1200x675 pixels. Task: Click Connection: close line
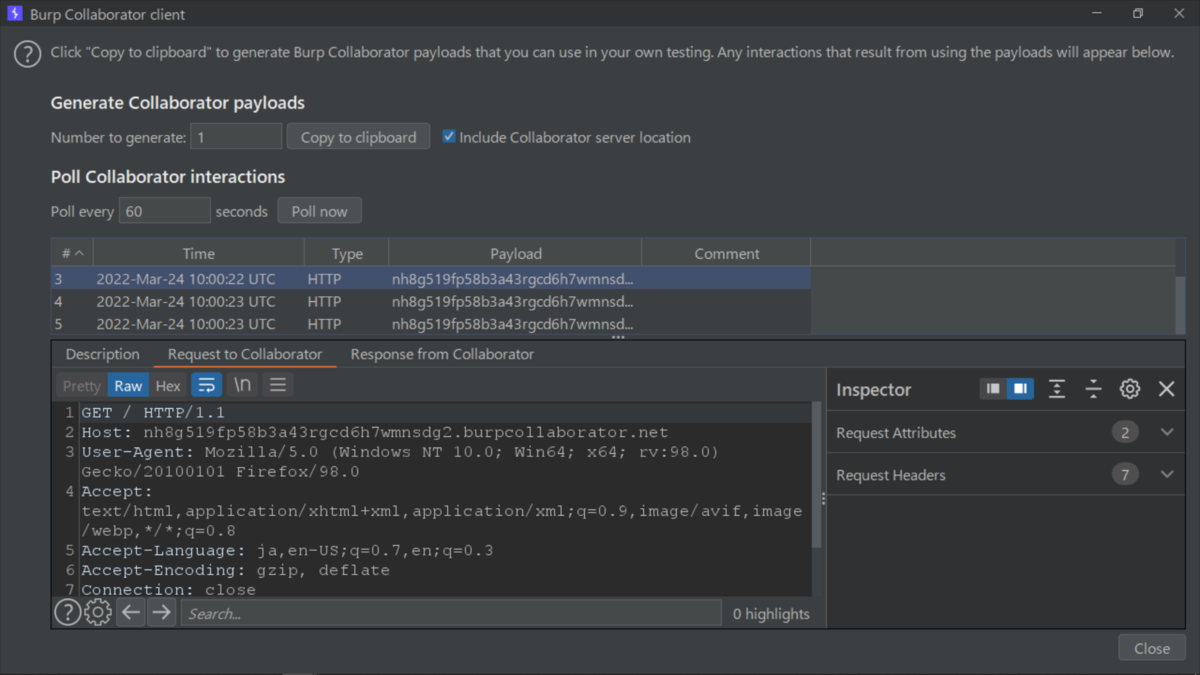pos(168,590)
